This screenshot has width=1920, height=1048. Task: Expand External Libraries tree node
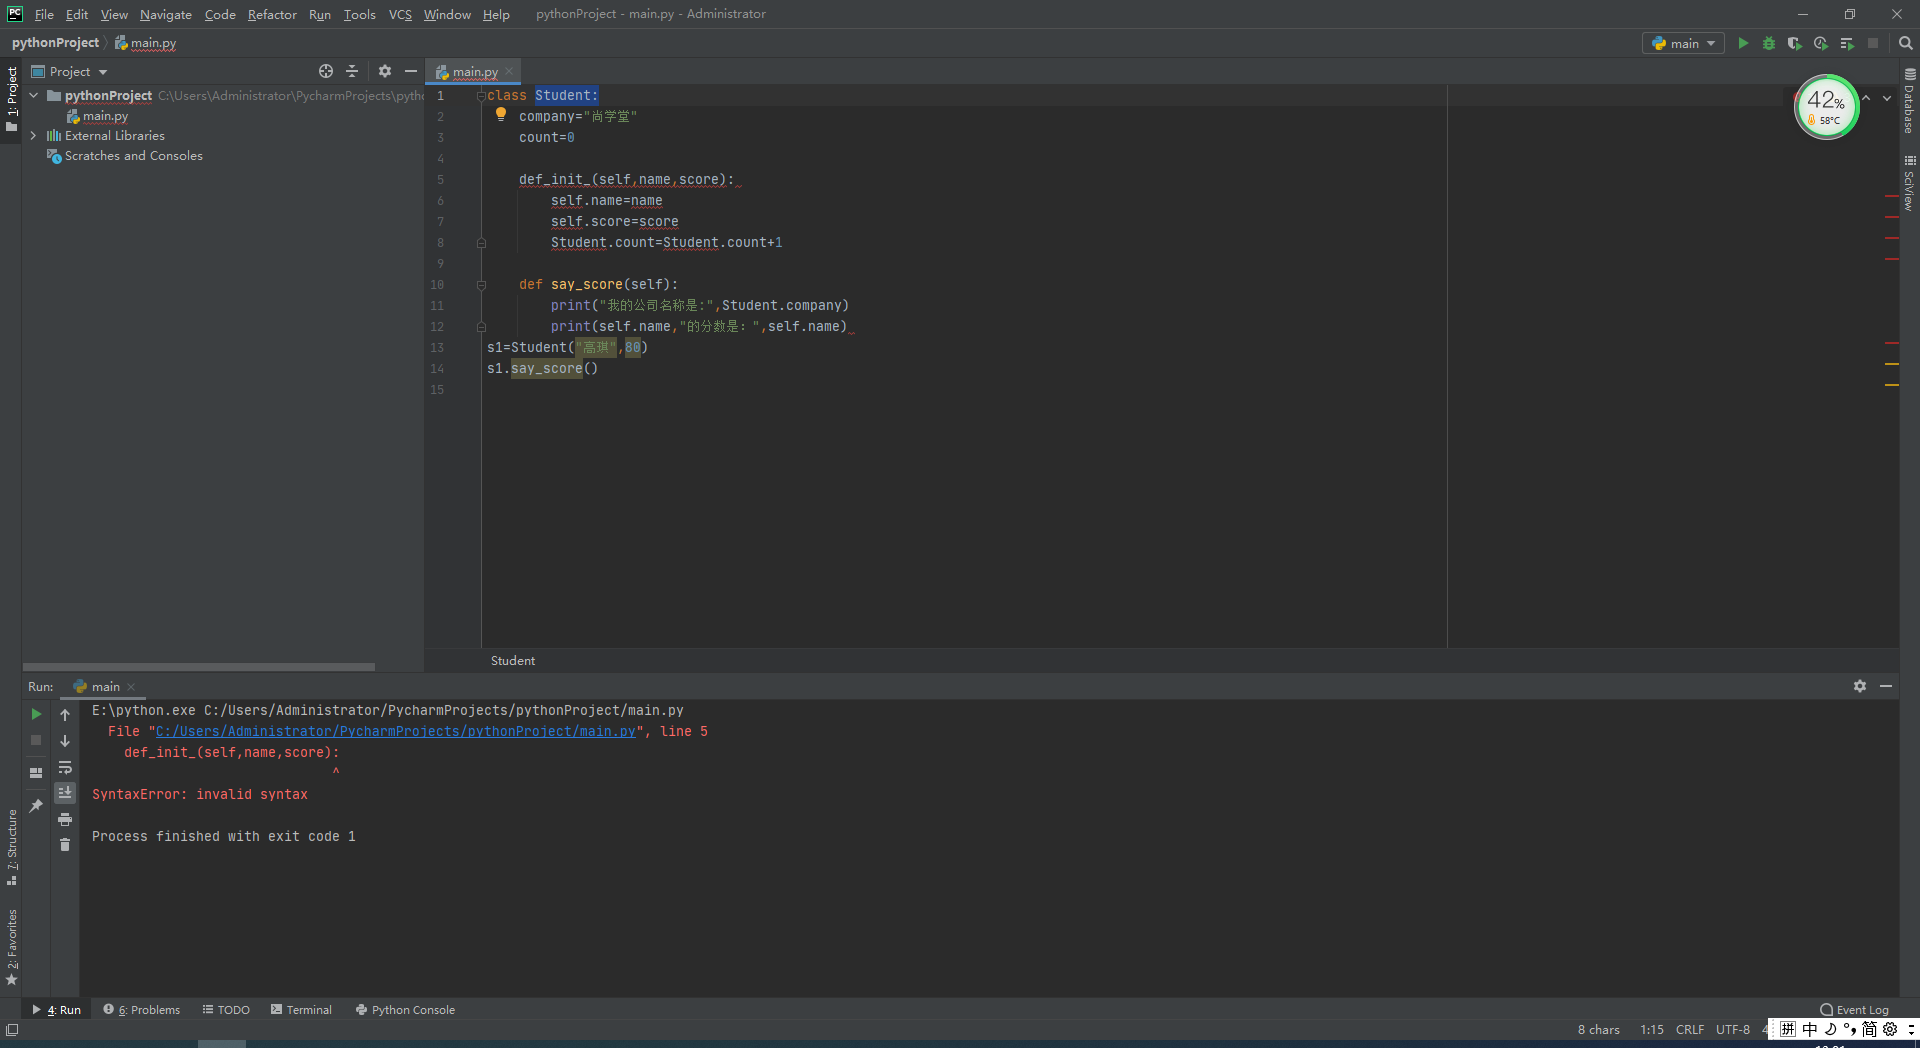click(34, 135)
